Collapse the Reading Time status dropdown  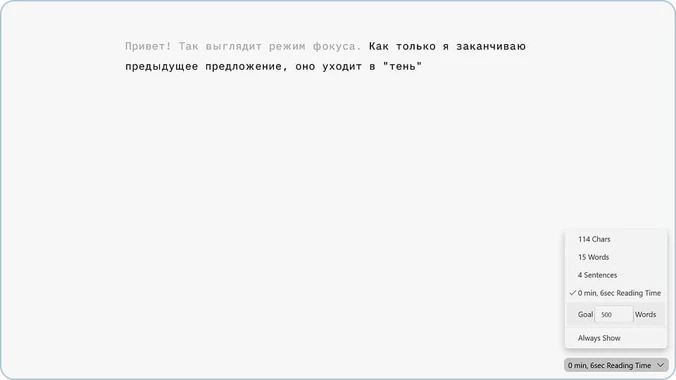click(616, 365)
